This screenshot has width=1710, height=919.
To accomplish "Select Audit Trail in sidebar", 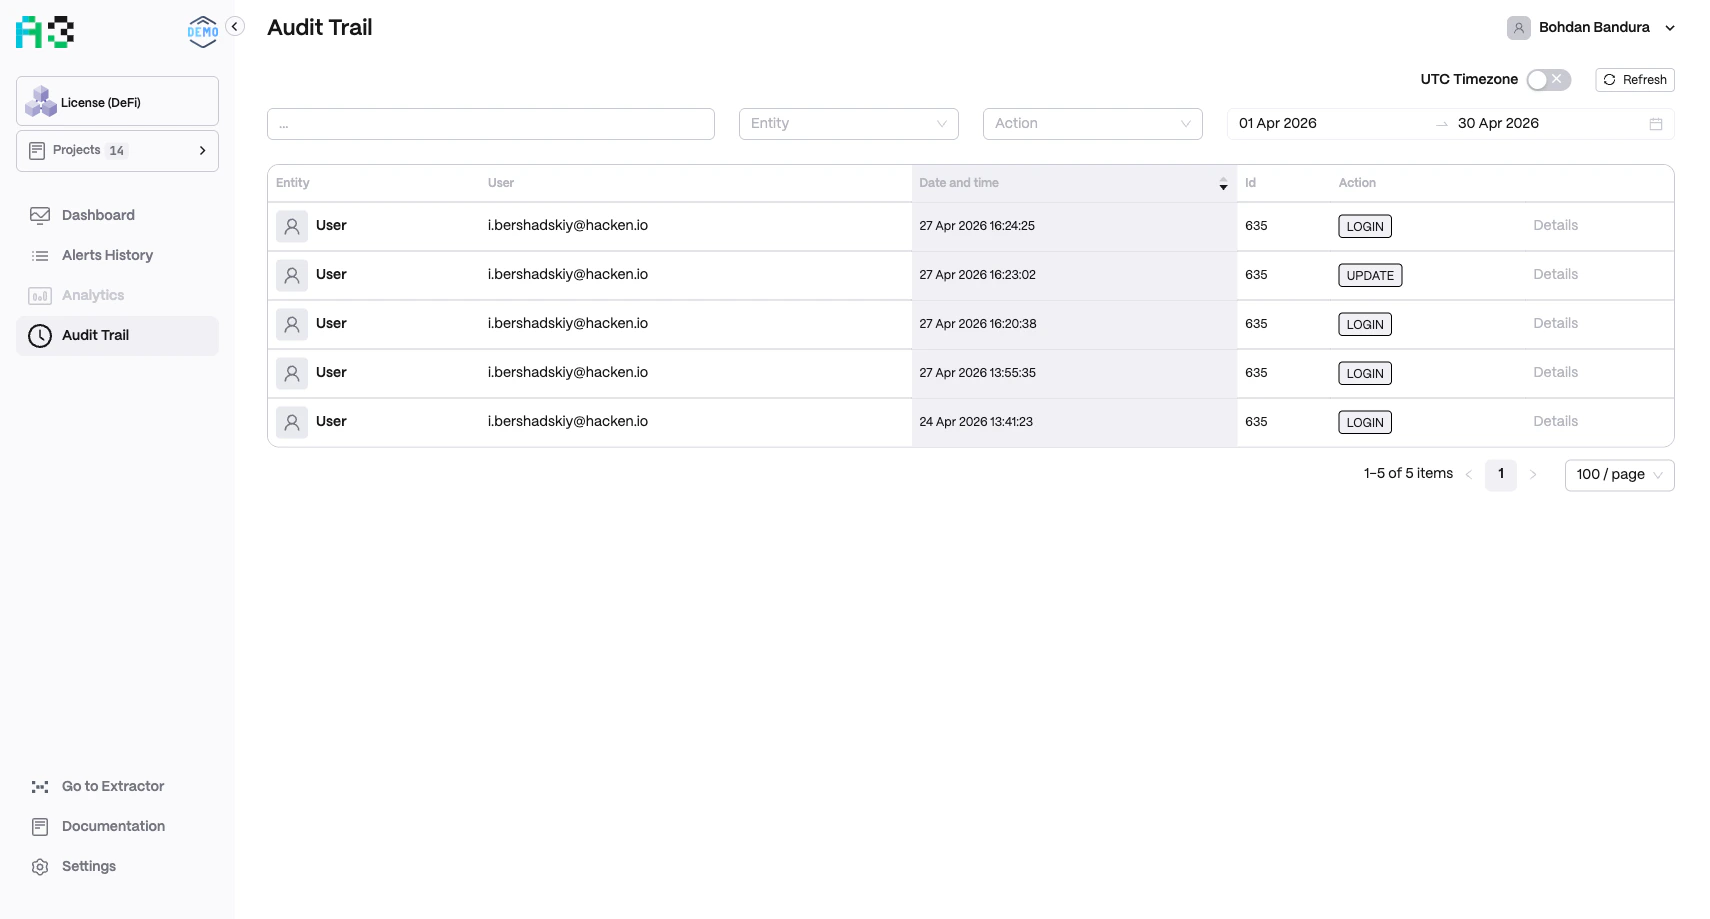I will click(x=117, y=336).
